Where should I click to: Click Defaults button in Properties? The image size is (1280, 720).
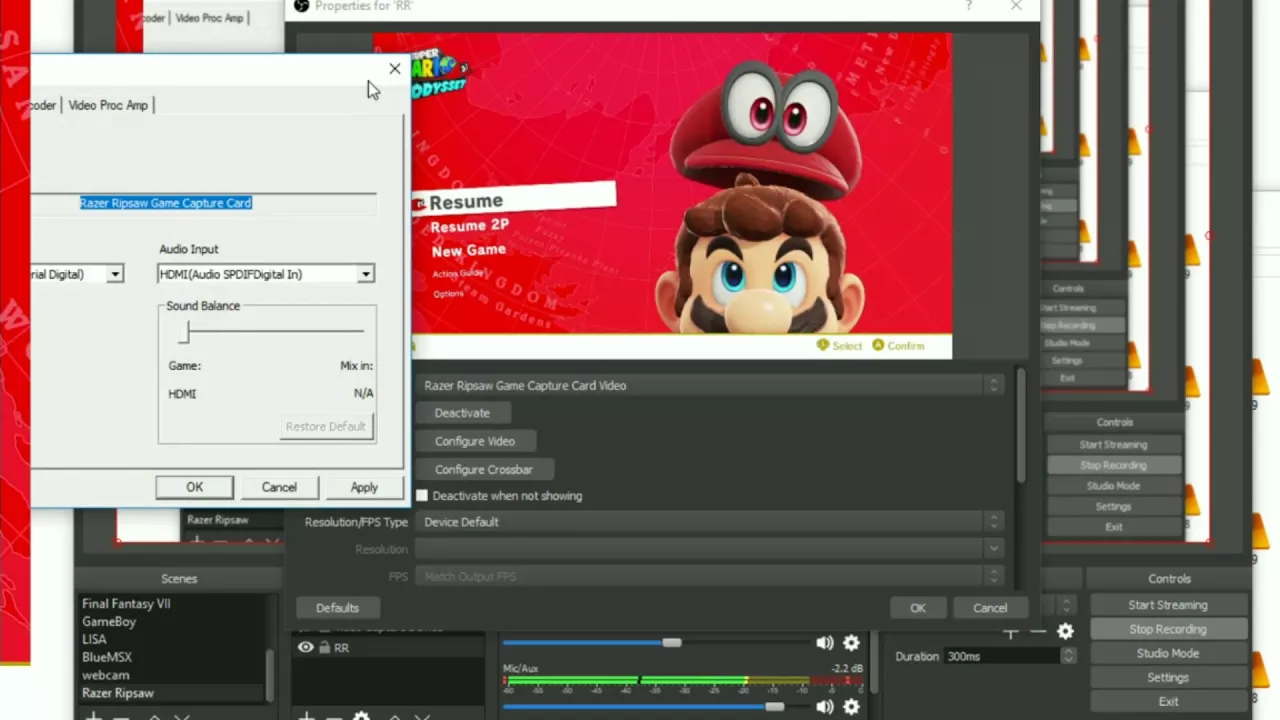(x=337, y=608)
